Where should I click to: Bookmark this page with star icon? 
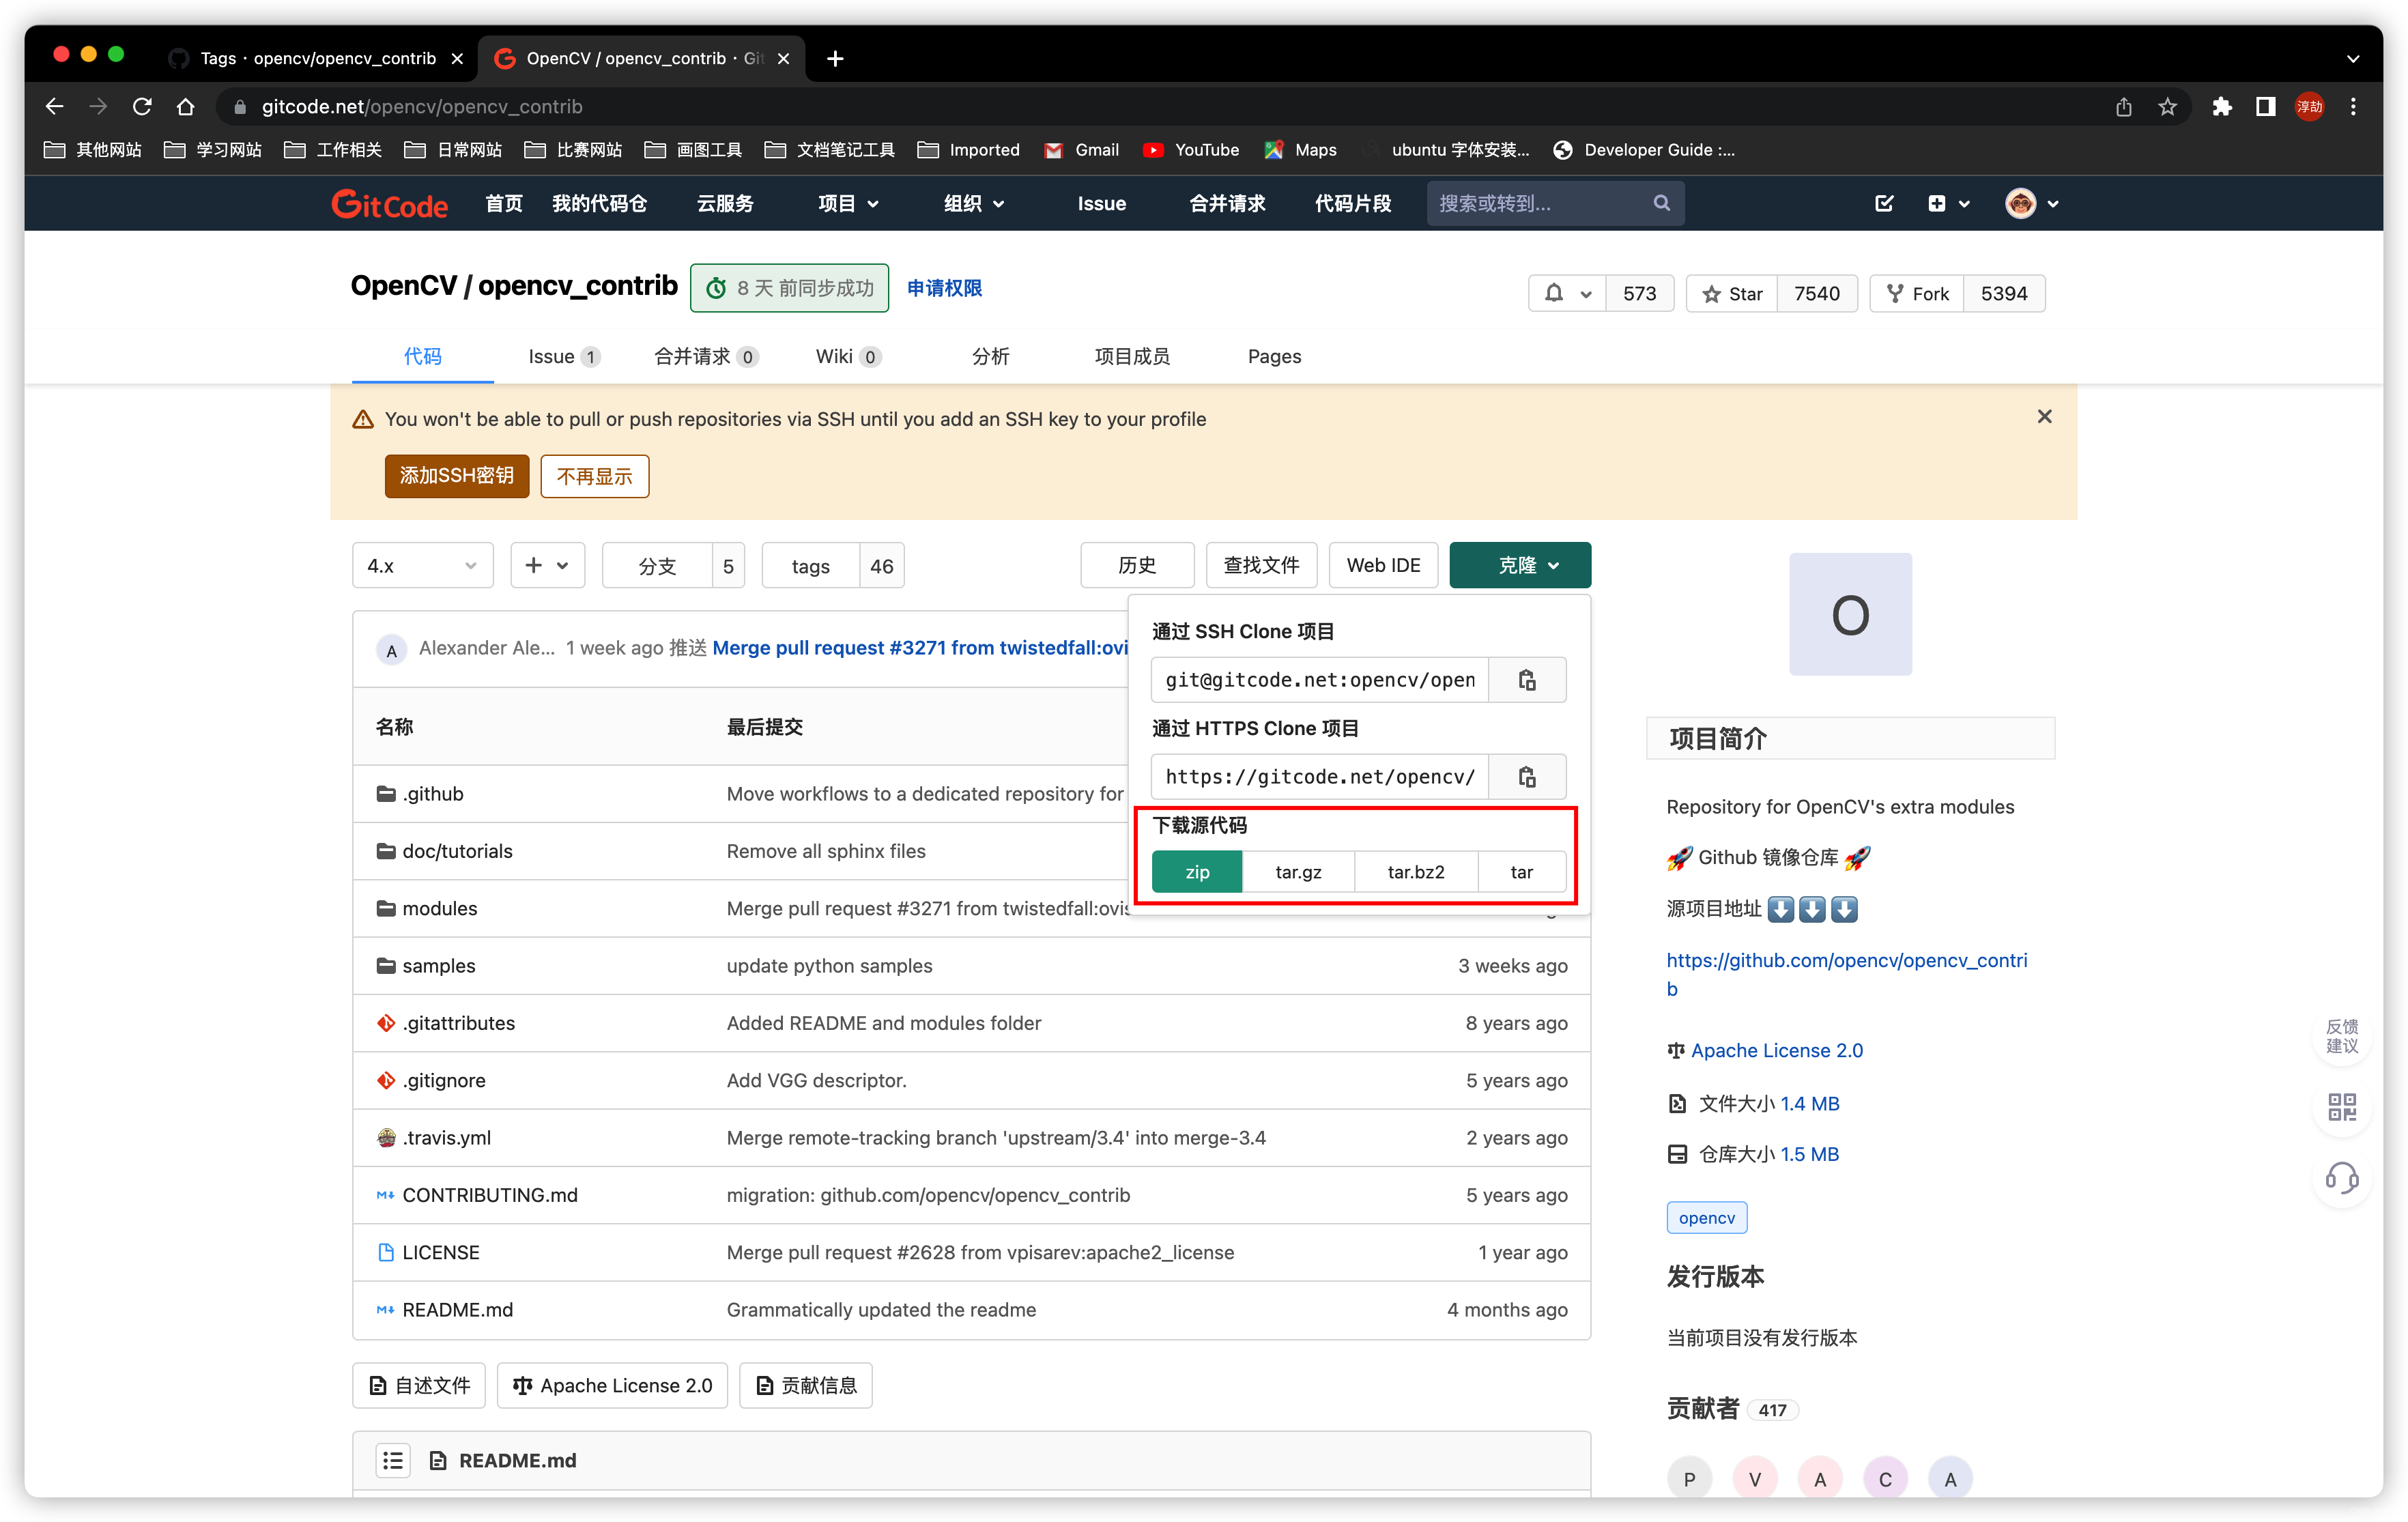[2167, 107]
